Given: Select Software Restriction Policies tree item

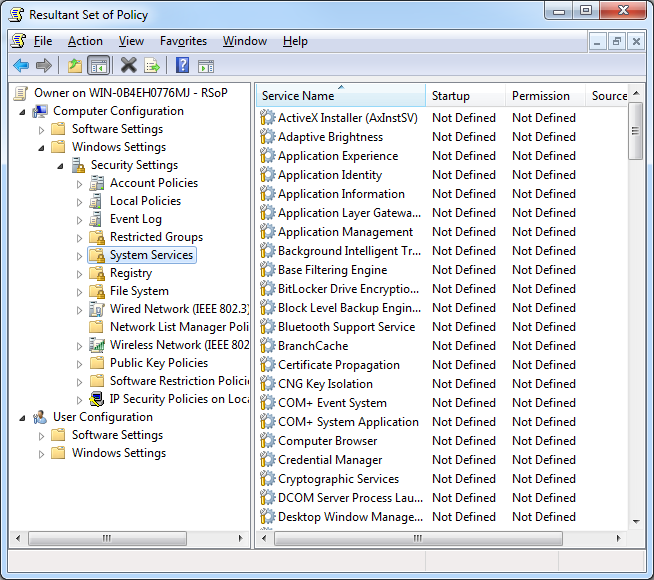Looking at the screenshot, I should (x=179, y=381).
